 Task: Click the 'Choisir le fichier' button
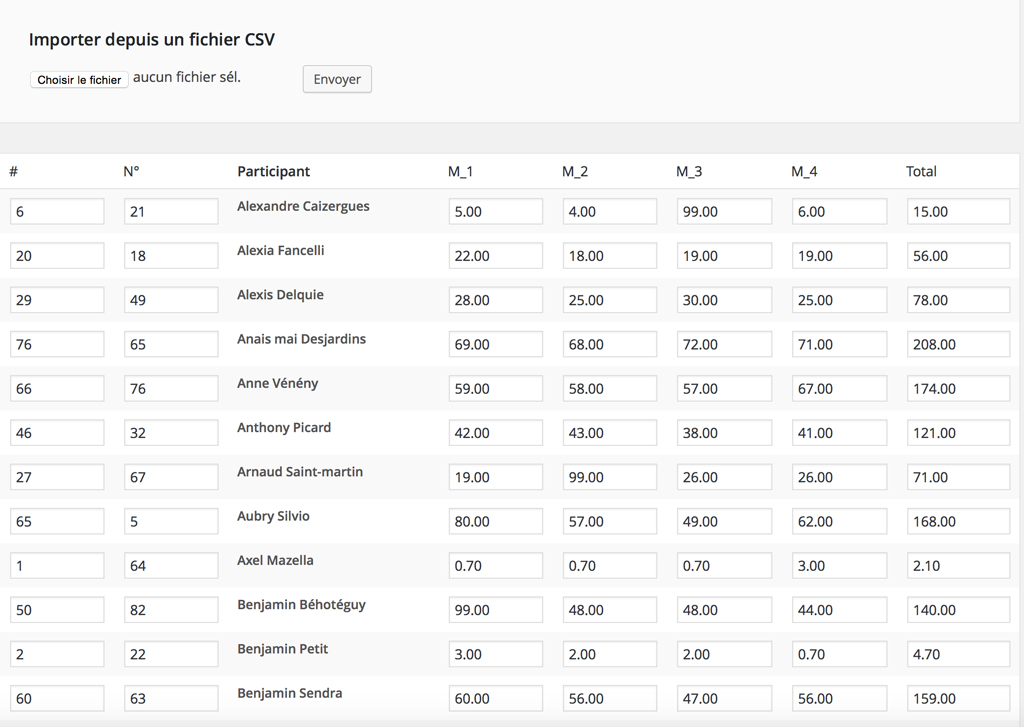point(79,80)
